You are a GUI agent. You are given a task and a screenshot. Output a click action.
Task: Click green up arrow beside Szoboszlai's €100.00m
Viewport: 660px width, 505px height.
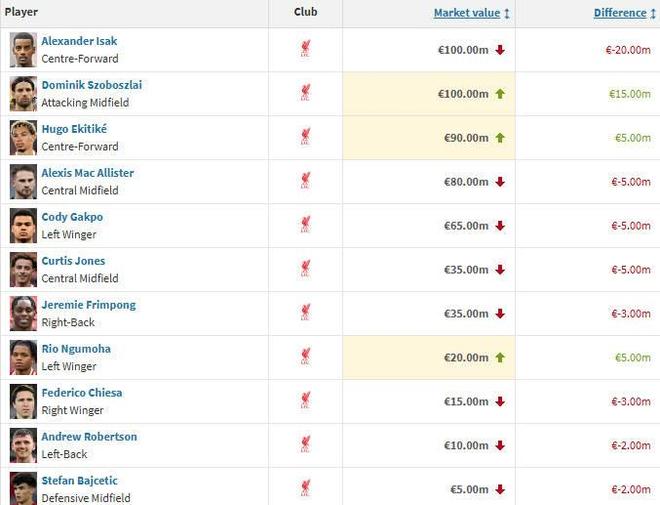(x=500, y=94)
